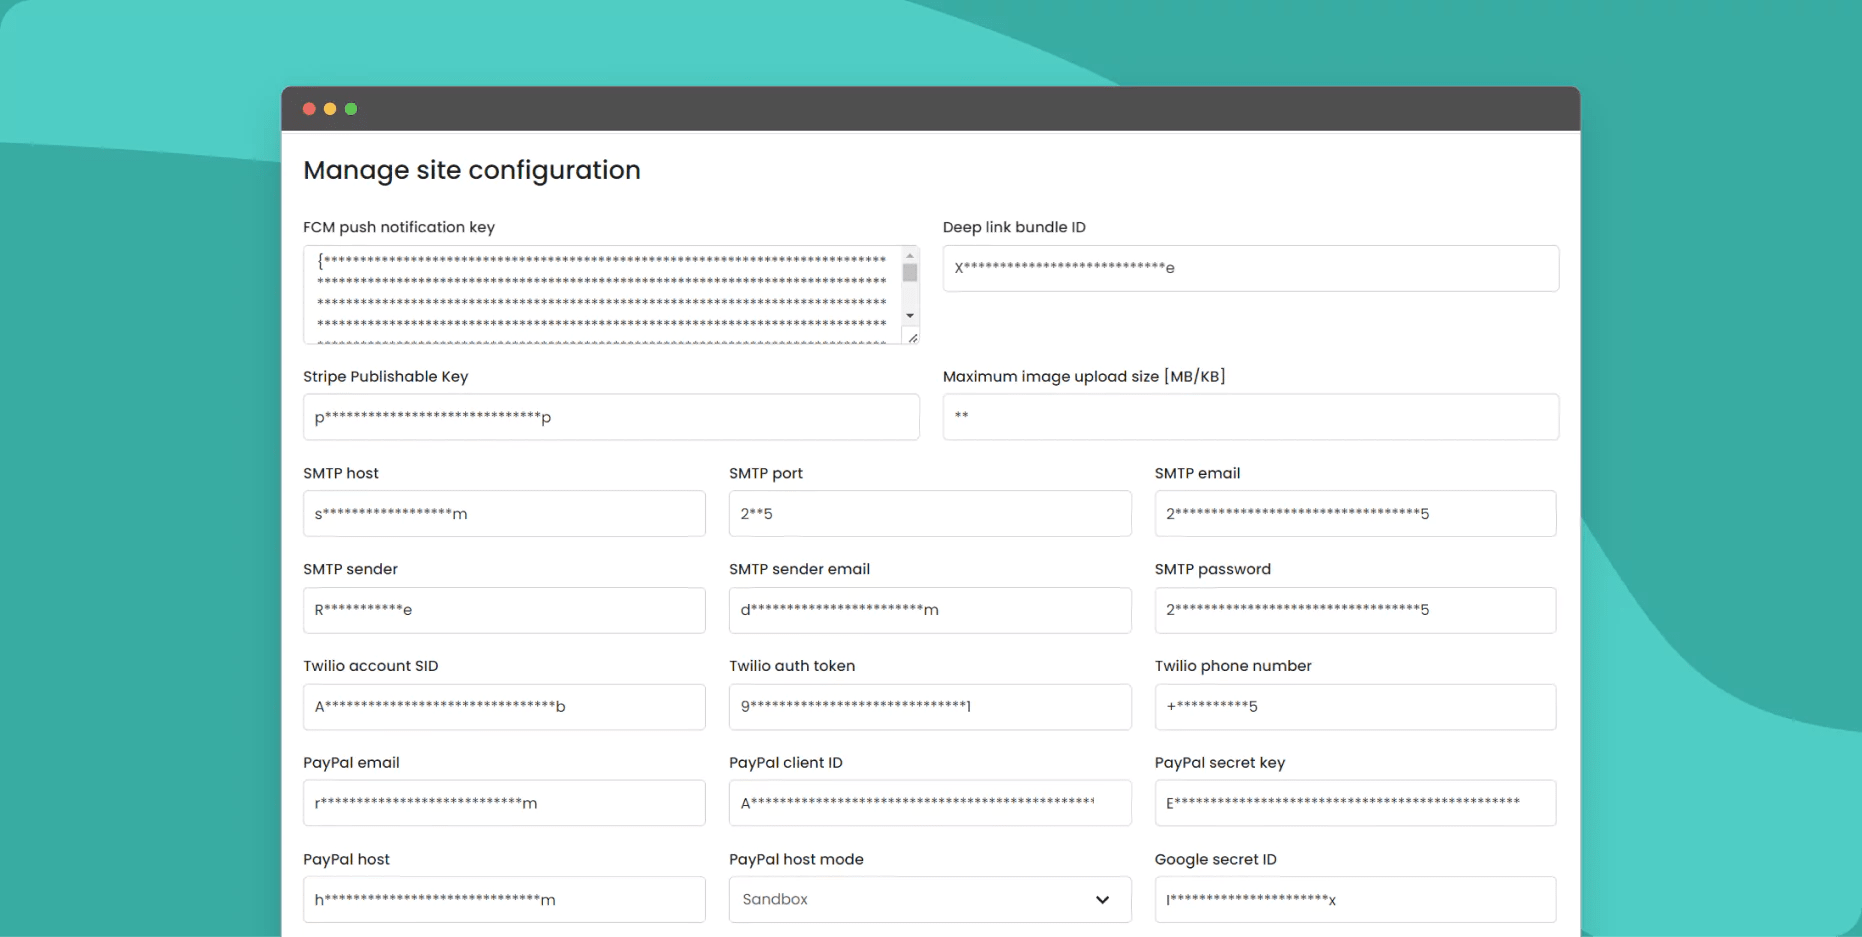Click the scroll-up arrow in FCM key textarea

point(910,255)
